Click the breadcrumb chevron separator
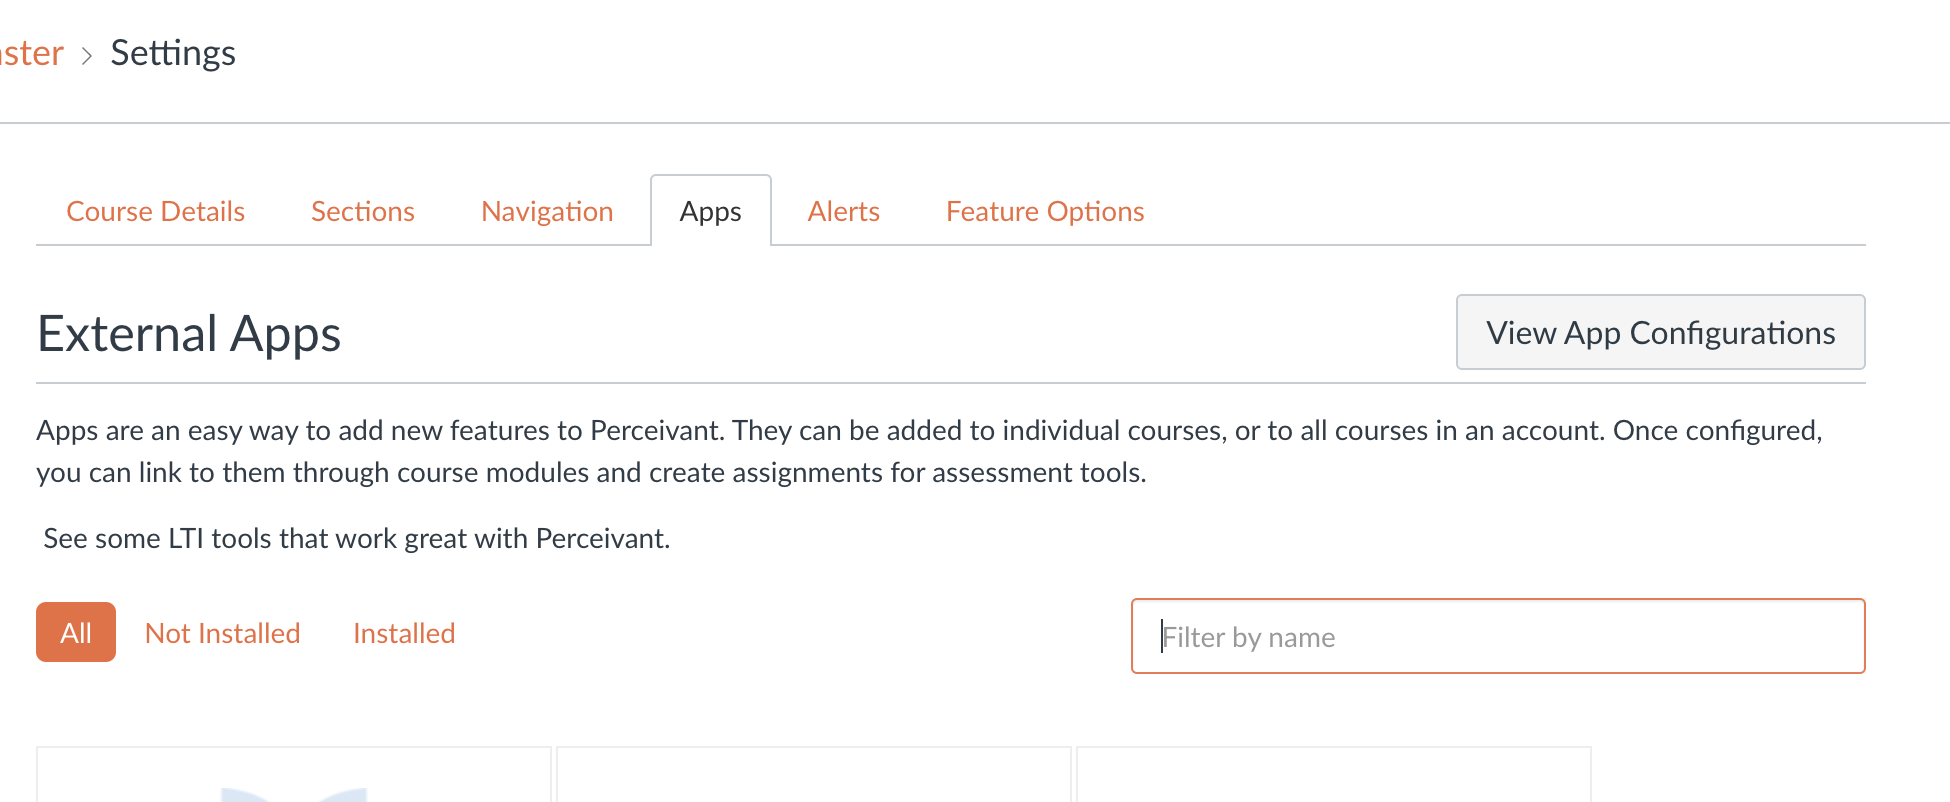The width and height of the screenshot is (1950, 802). tap(87, 55)
